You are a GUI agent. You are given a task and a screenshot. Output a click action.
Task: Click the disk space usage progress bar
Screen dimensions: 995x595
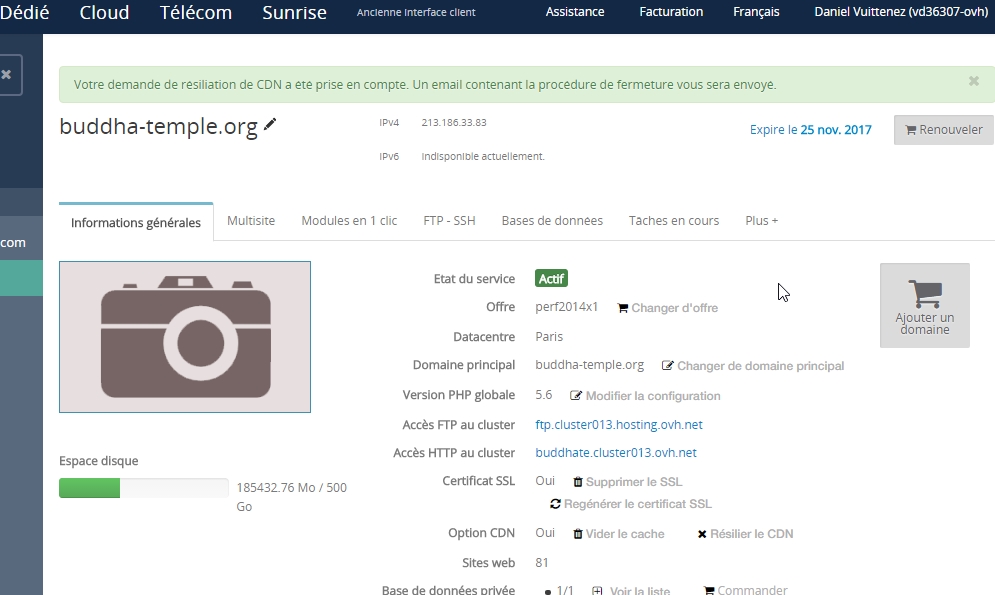(x=143, y=488)
